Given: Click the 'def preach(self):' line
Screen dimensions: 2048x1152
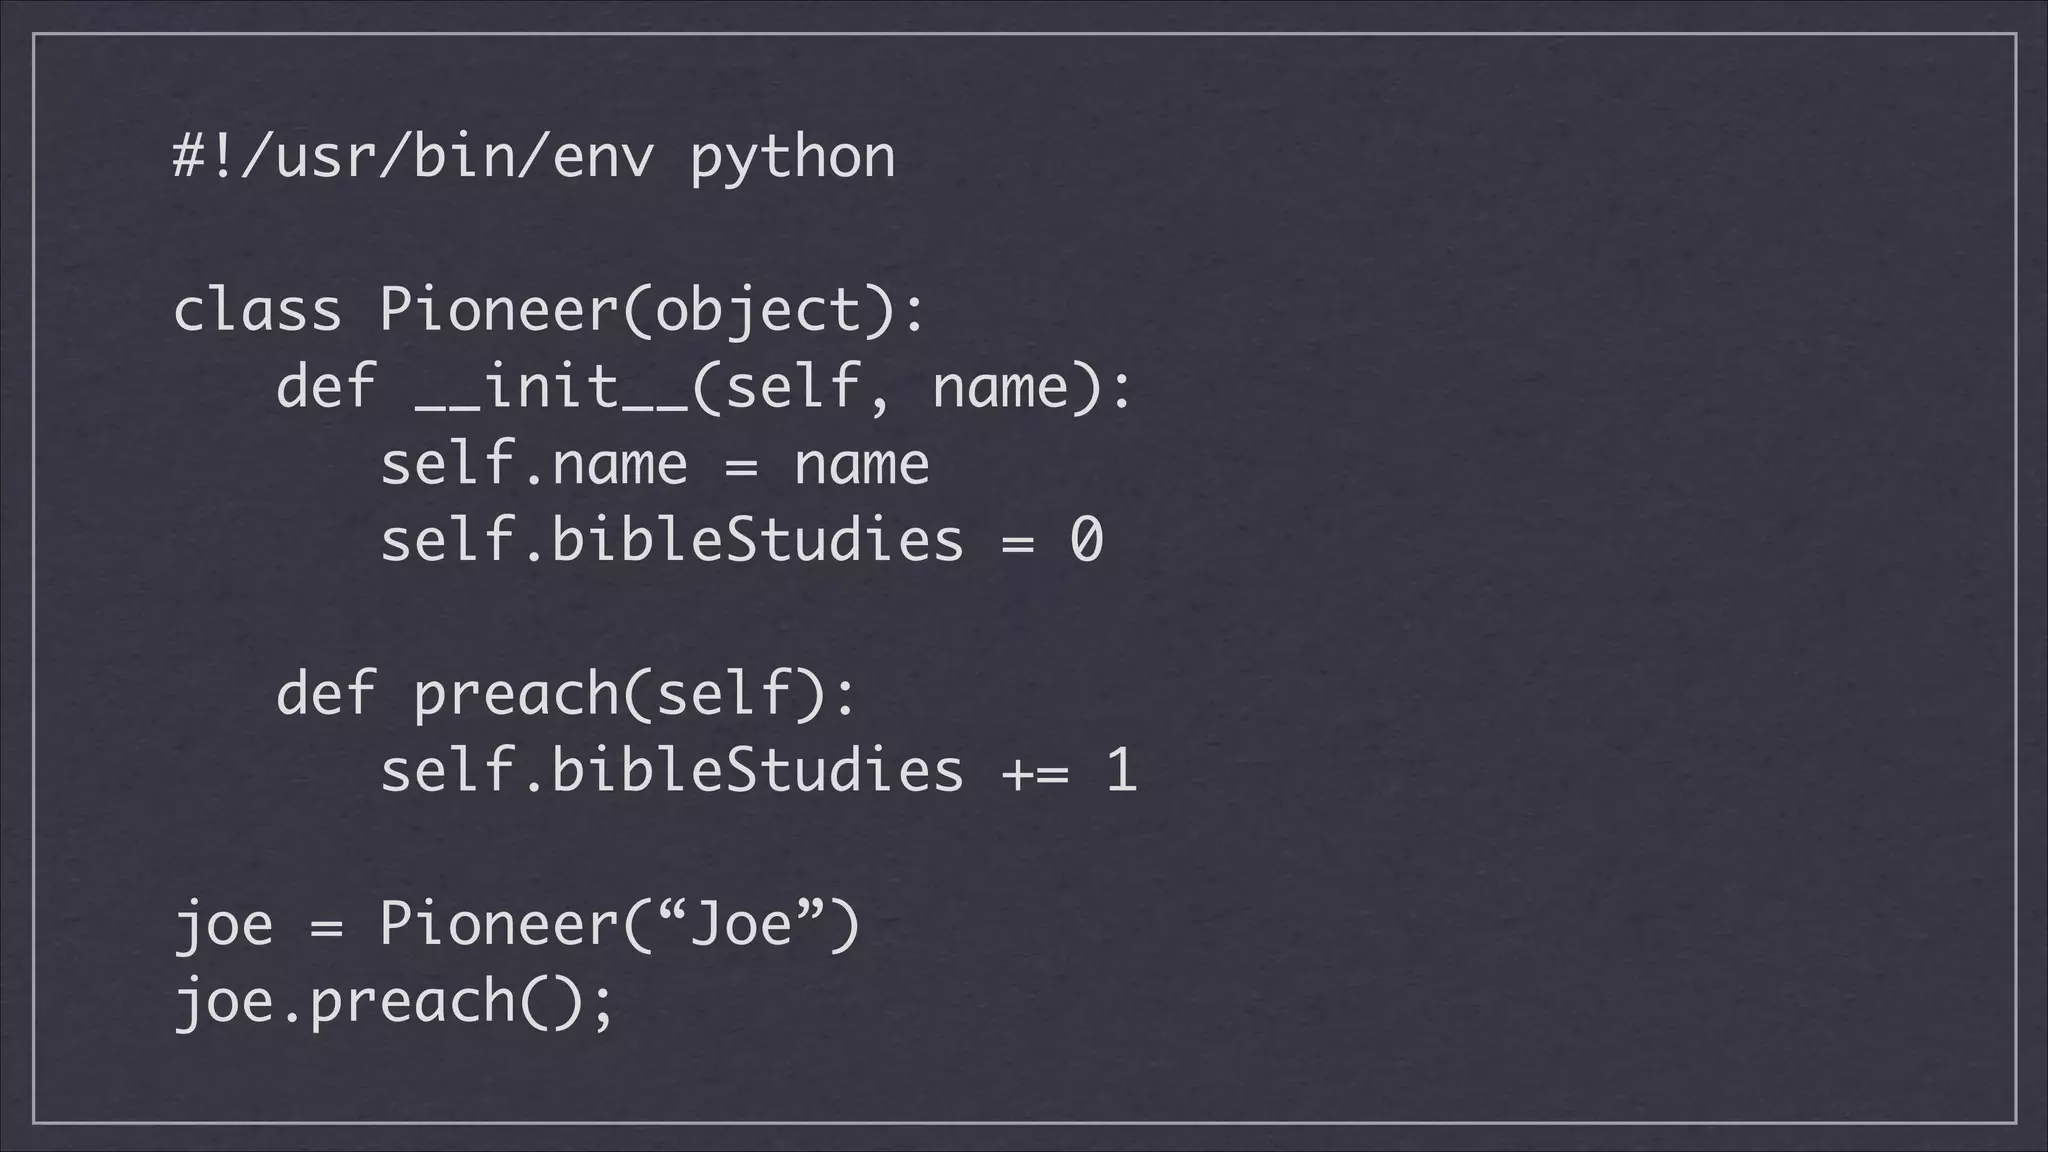Looking at the screenshot, I should [x=566, y=694].
